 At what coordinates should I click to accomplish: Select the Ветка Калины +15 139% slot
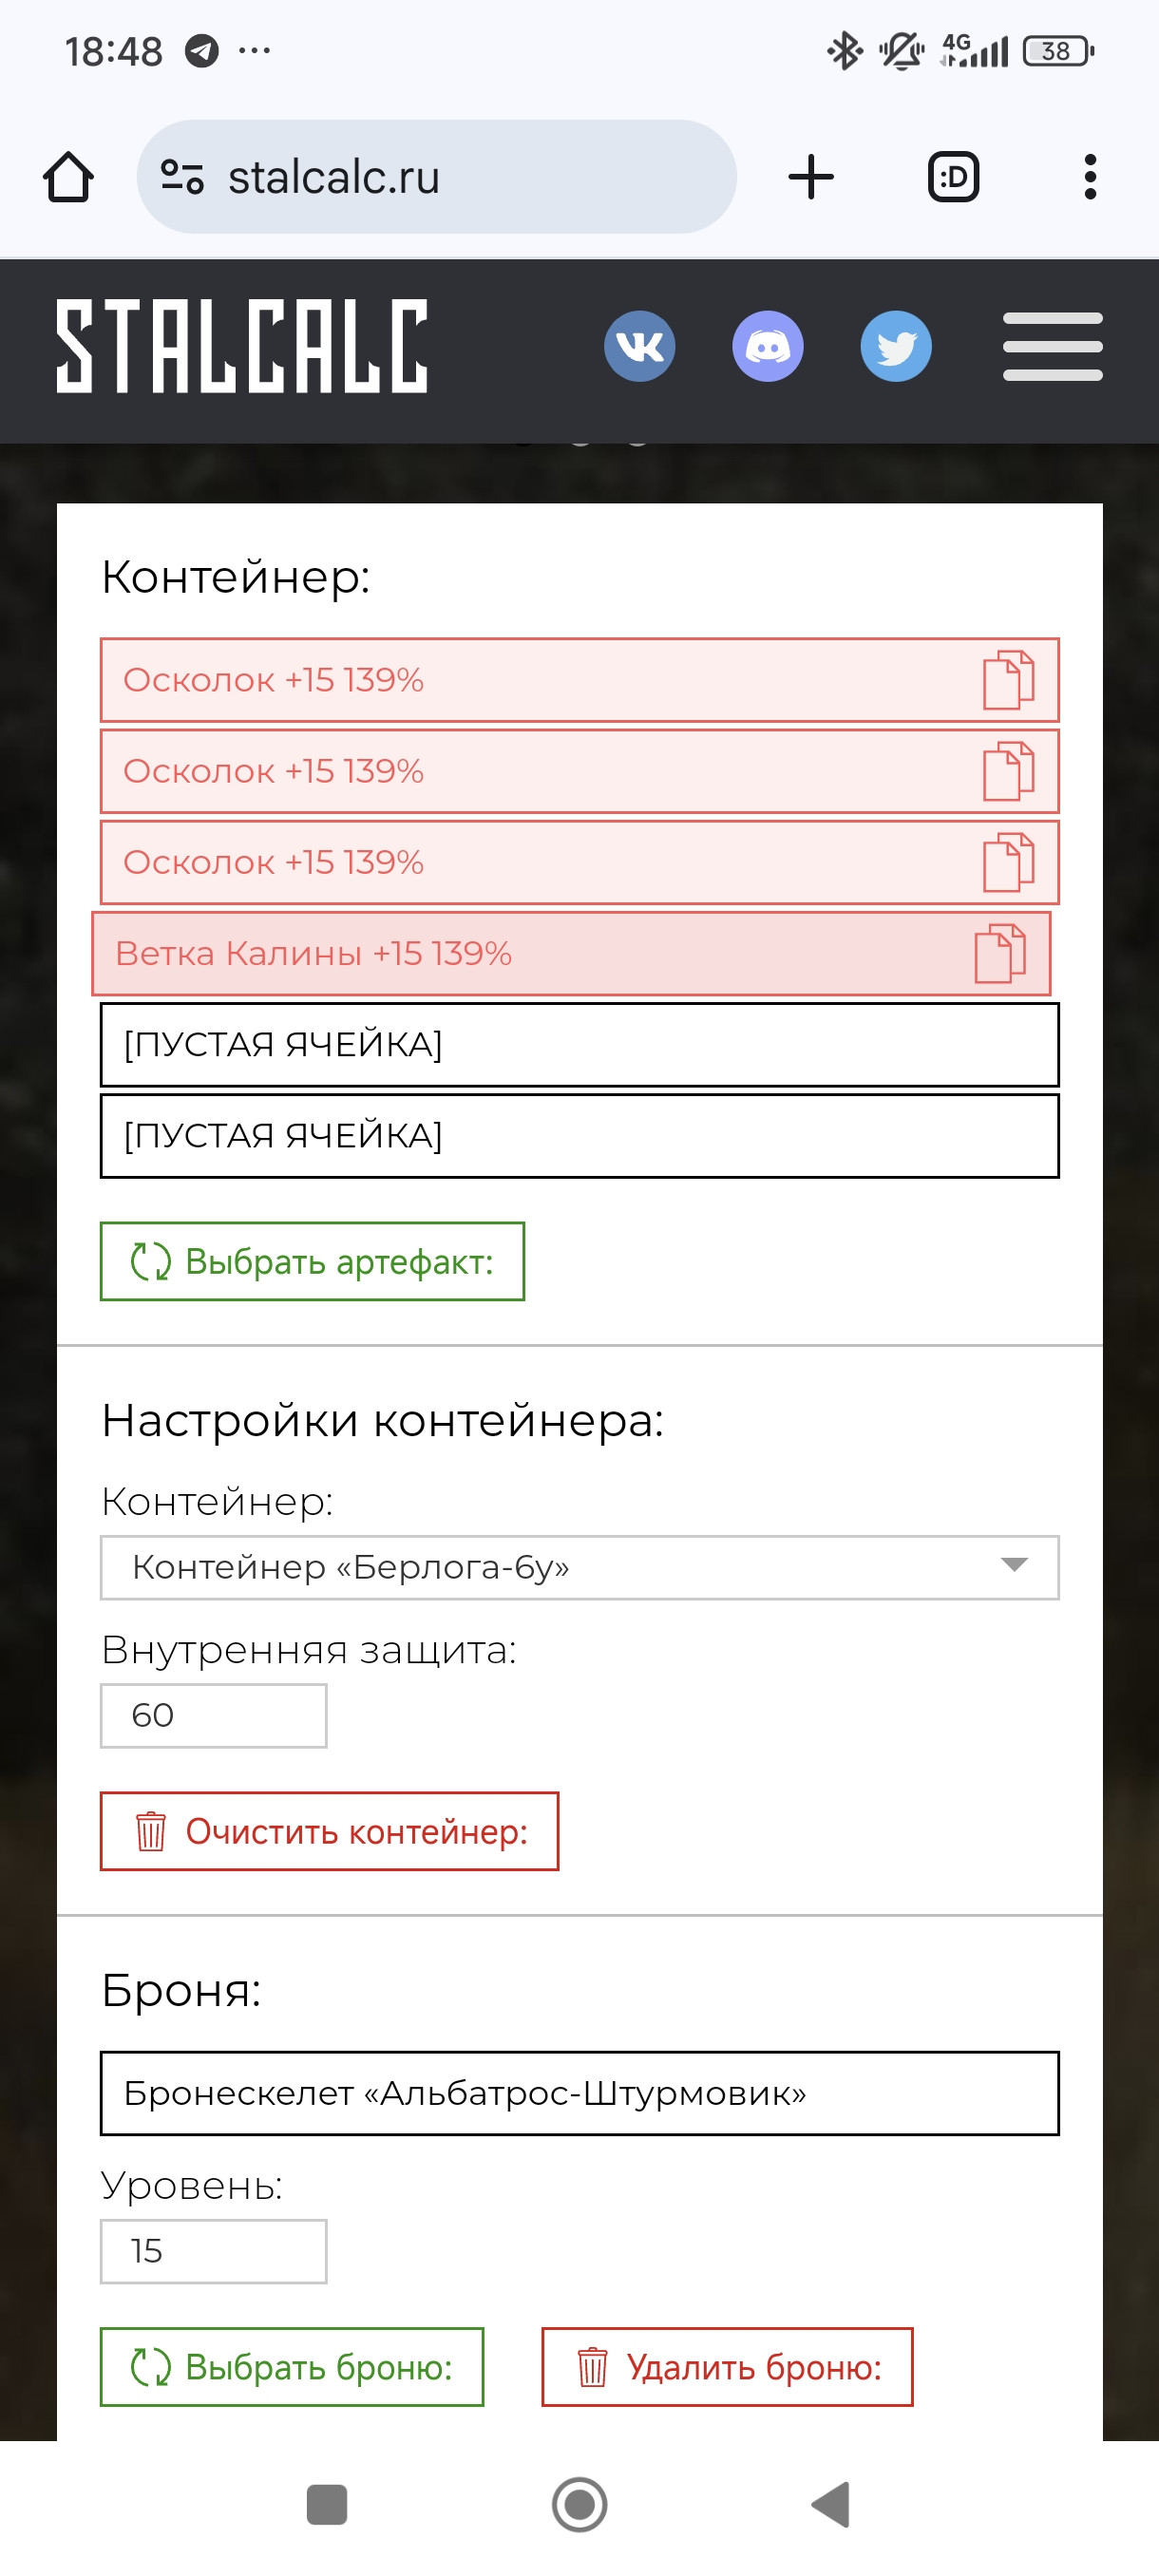click(571, 953)
